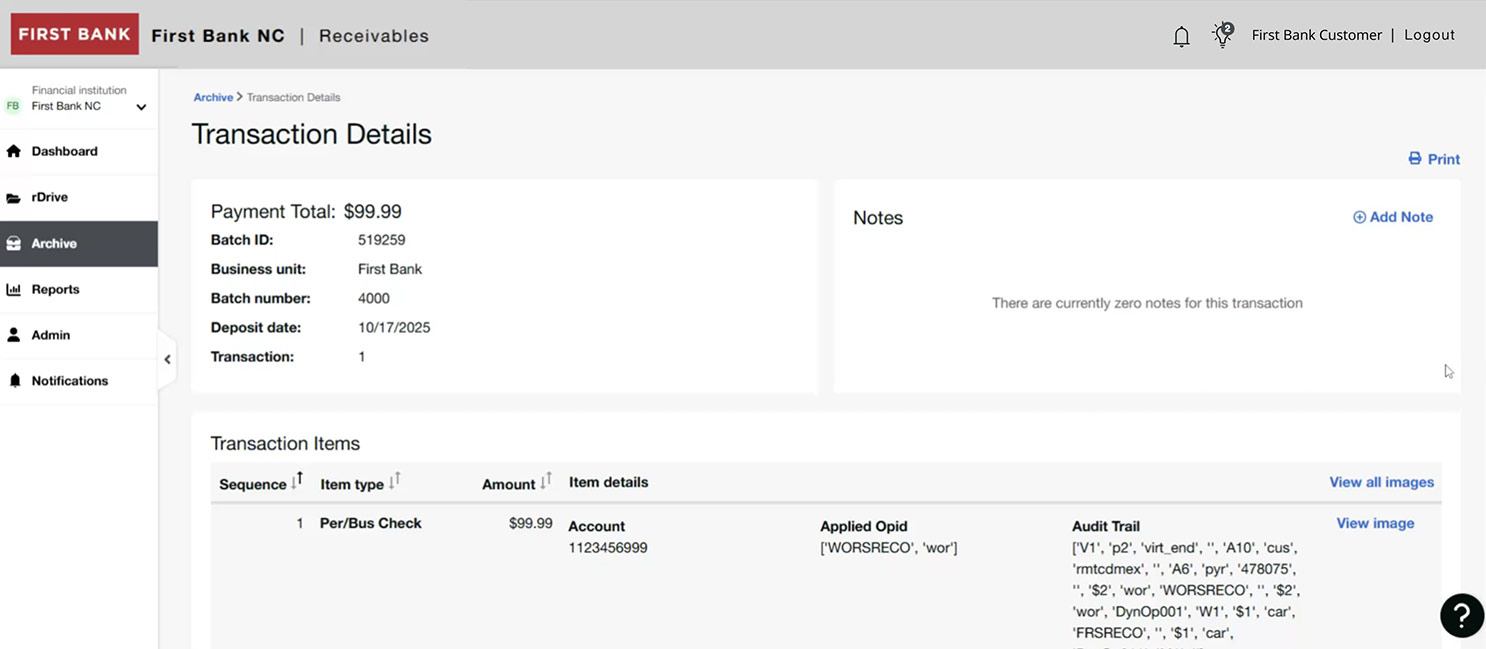1486x649 pixels.
Task: Open the Admin section
Action: tap(50, 336)
